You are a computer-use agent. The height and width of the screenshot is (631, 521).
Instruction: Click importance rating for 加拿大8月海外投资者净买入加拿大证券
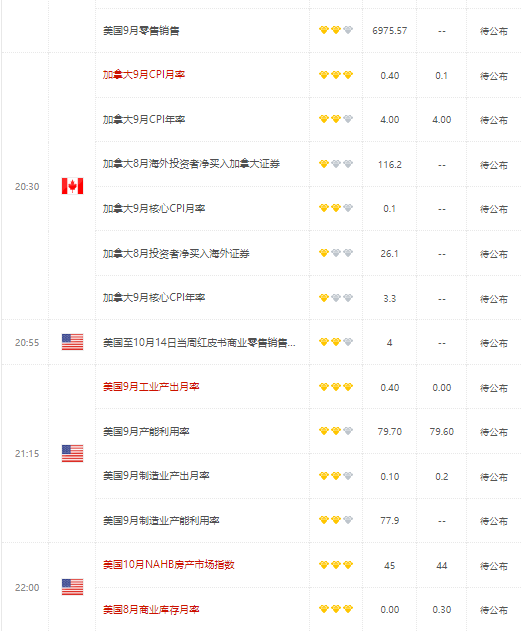336,164
